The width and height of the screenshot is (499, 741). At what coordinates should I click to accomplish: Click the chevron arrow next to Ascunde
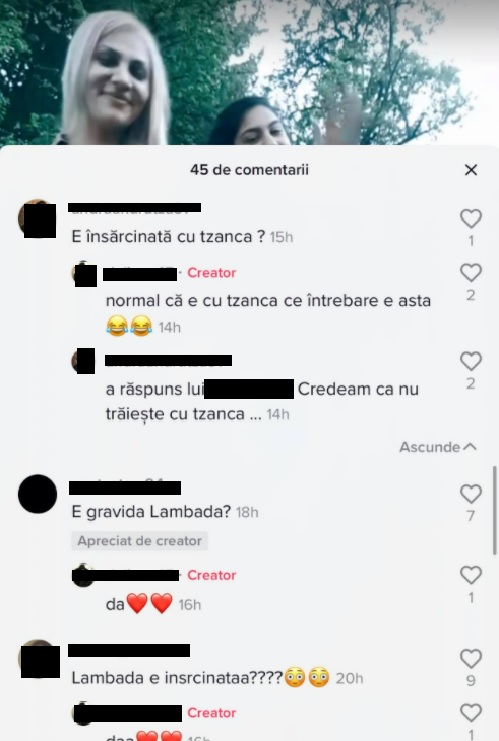[470, 447]
